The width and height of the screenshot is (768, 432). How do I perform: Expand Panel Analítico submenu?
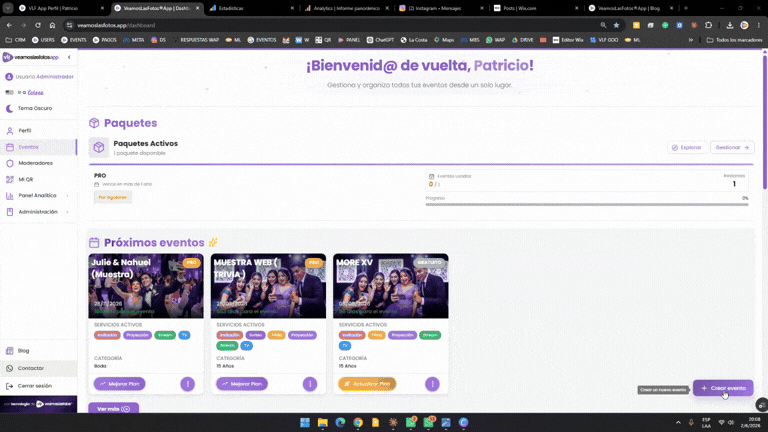point(37,195)
